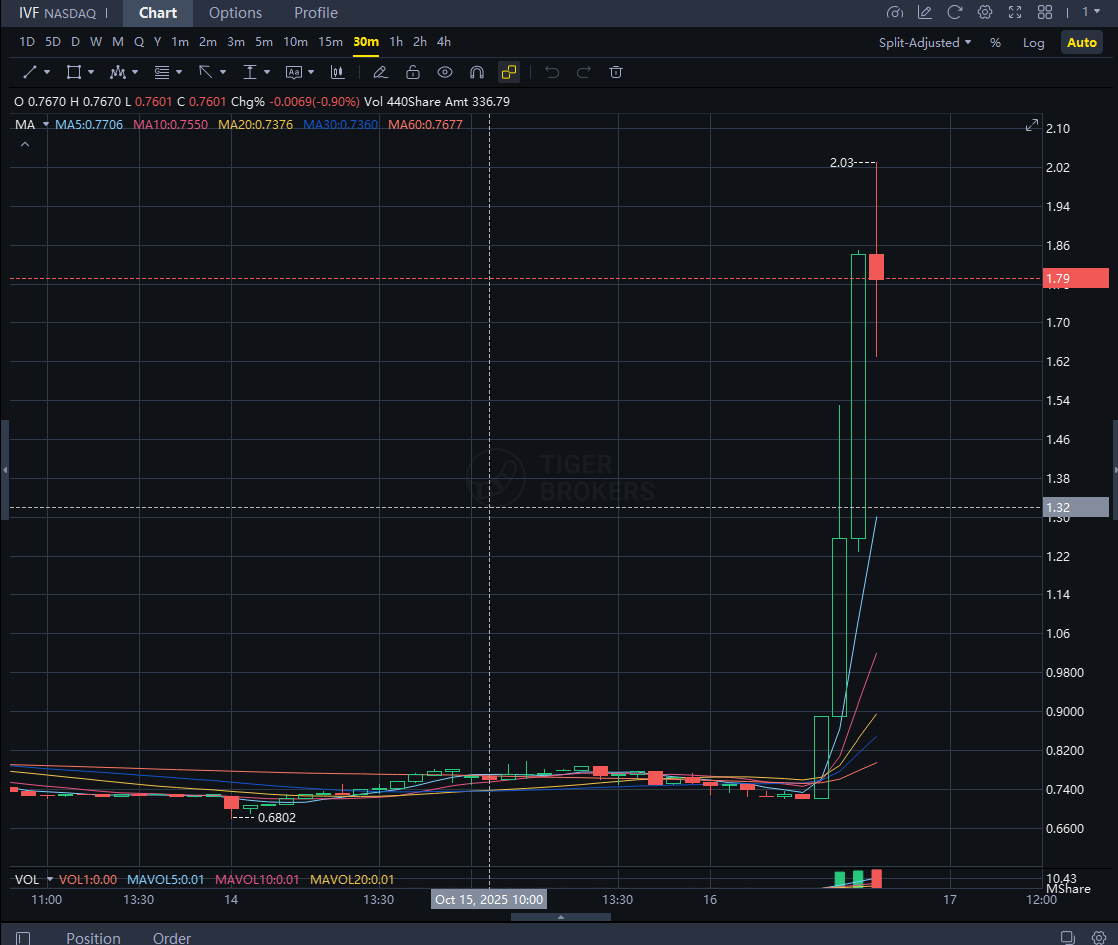
Task: Open the Split-Adjusted dropdown
Action: (x=922, y=42)
